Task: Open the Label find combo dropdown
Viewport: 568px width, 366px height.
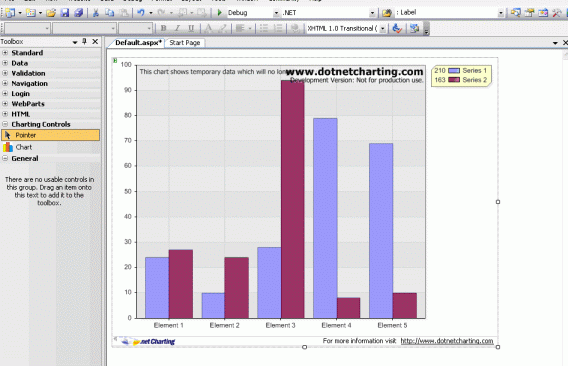Action: (x=501, y=13)
